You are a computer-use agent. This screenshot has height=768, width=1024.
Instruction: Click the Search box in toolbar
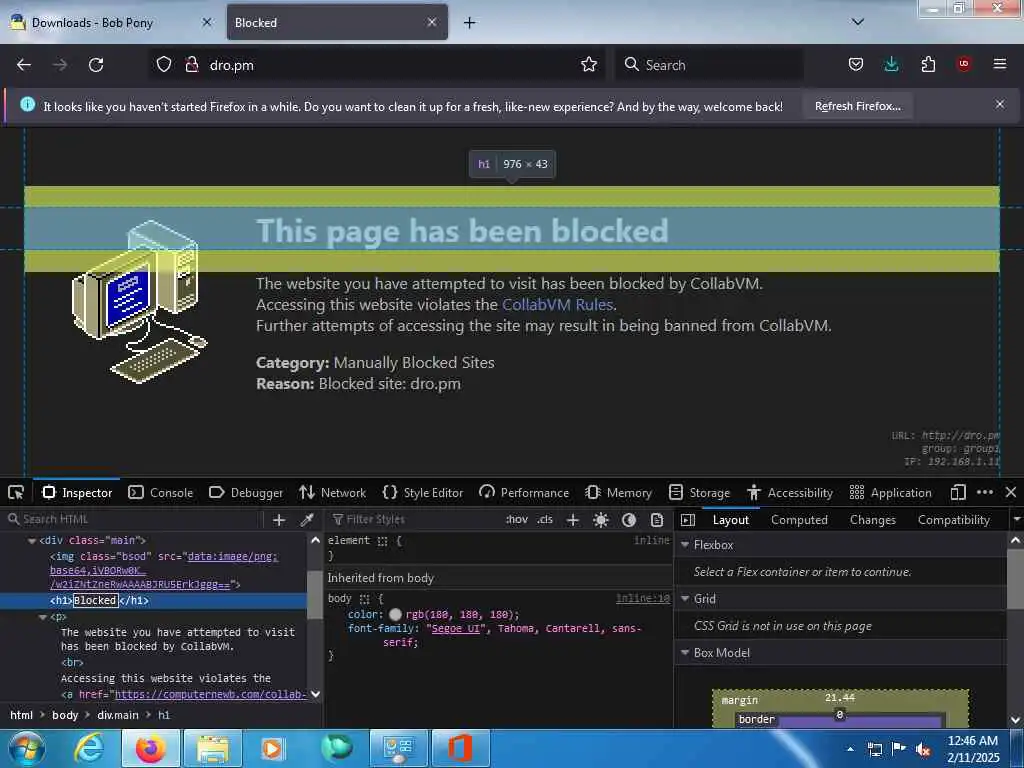tap(709, 65)
